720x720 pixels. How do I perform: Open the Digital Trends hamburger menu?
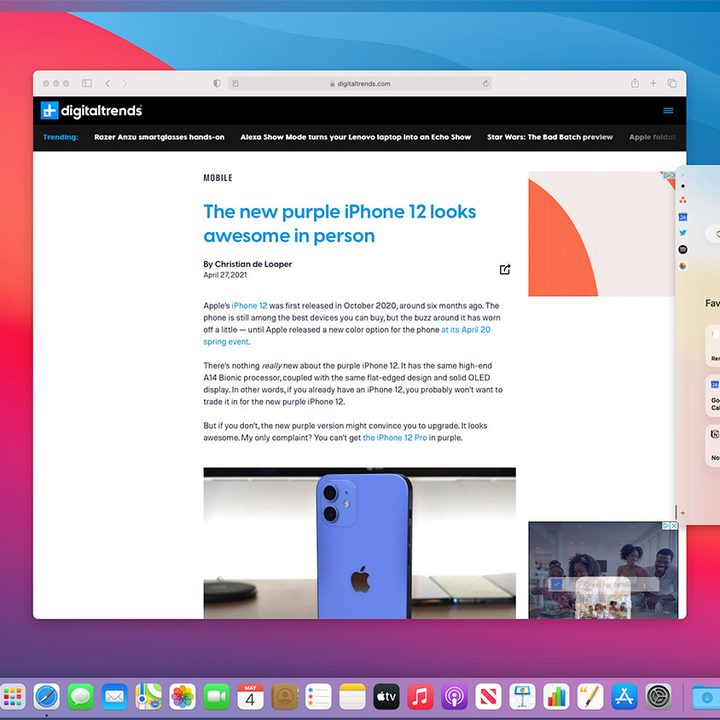coord(668,111)
